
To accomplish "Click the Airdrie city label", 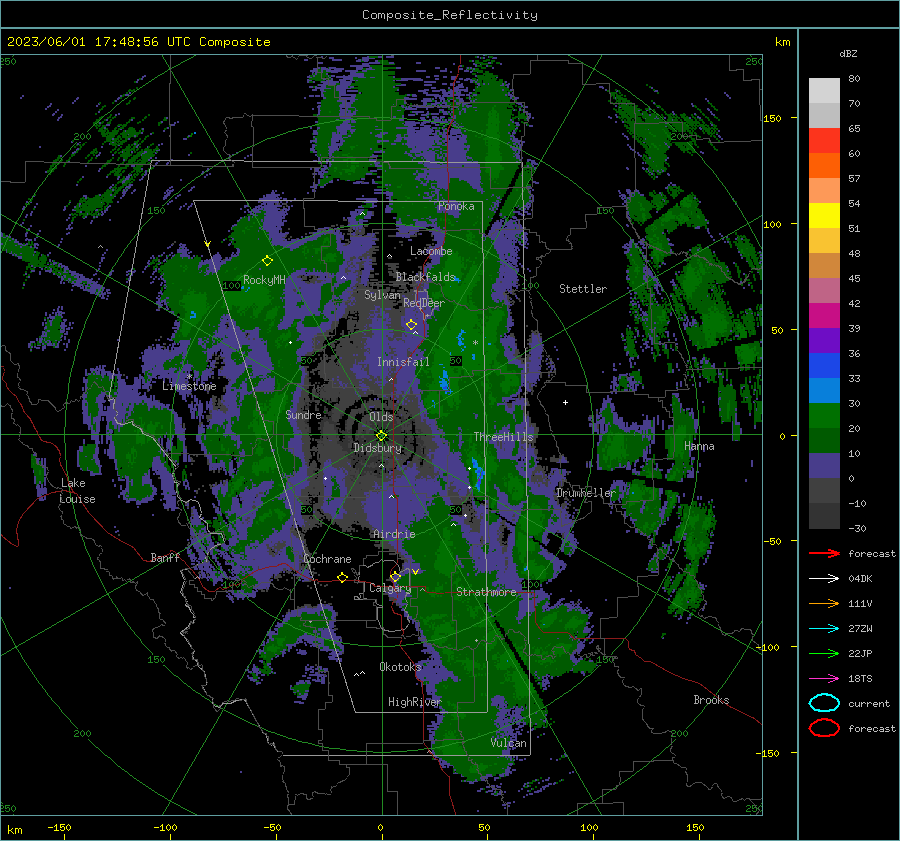I will 394,534.
